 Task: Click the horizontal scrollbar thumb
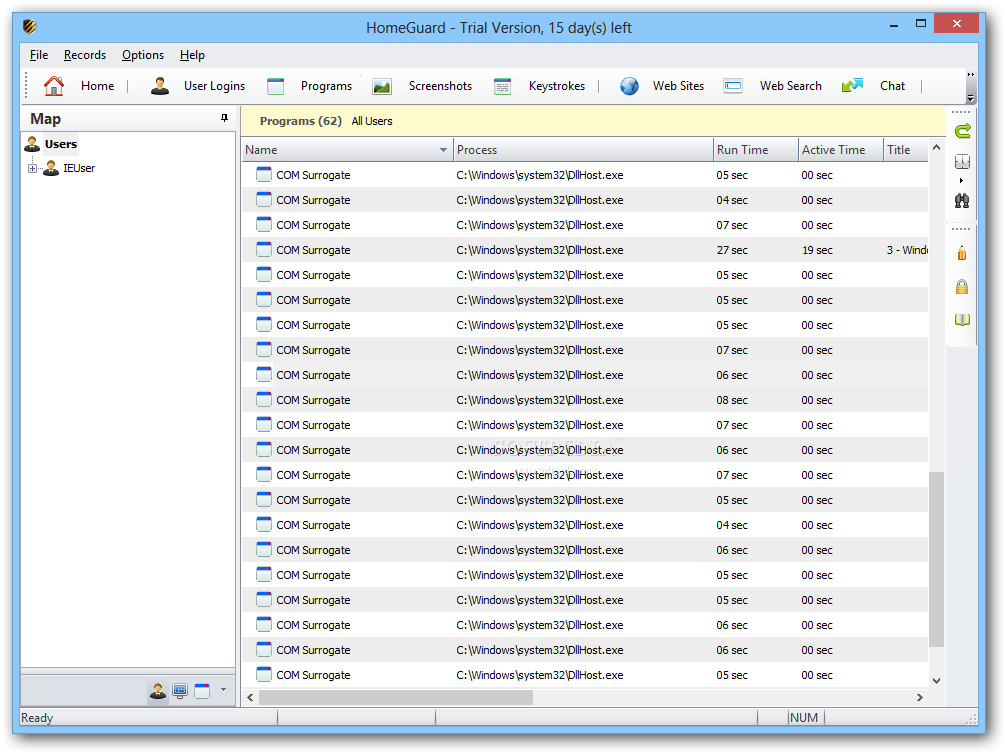(x=396, y=697)
